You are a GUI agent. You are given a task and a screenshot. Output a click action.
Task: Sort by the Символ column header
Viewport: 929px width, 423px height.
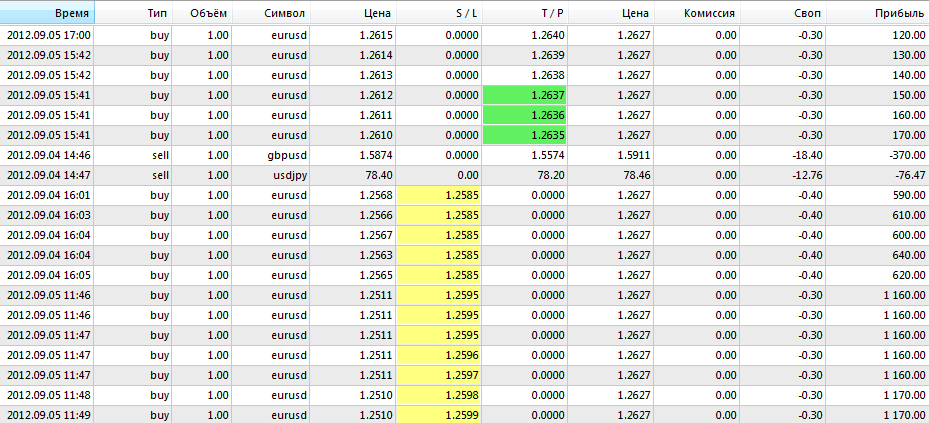[270, 12]
